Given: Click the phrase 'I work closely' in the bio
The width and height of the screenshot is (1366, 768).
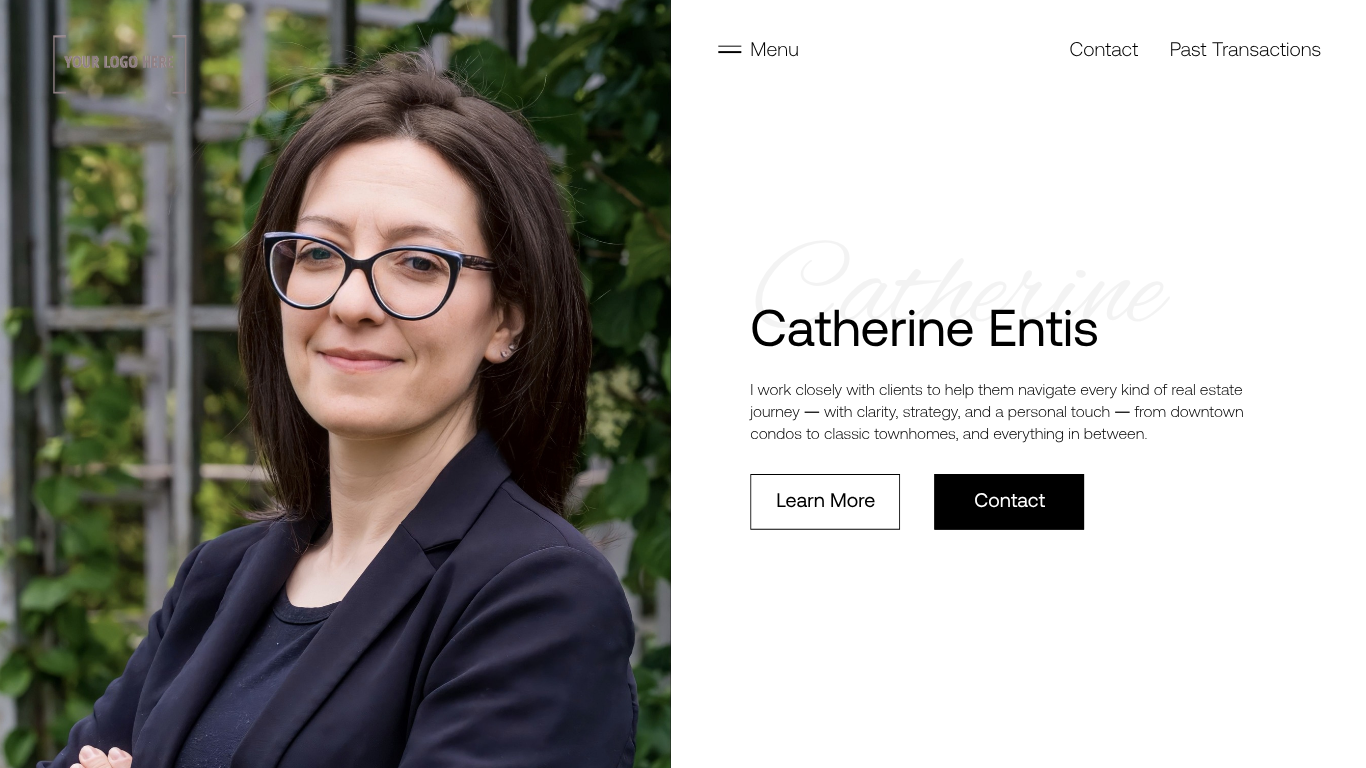Looking at the screenshot, I should point(796,390).
